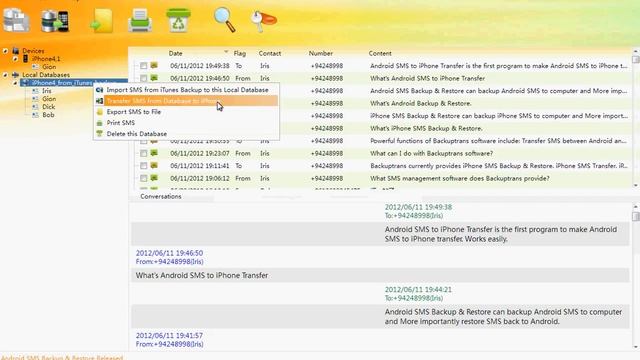640x360 pixels.
Task: Click message list scrollbar up arrow
Action: pos(636,51)
